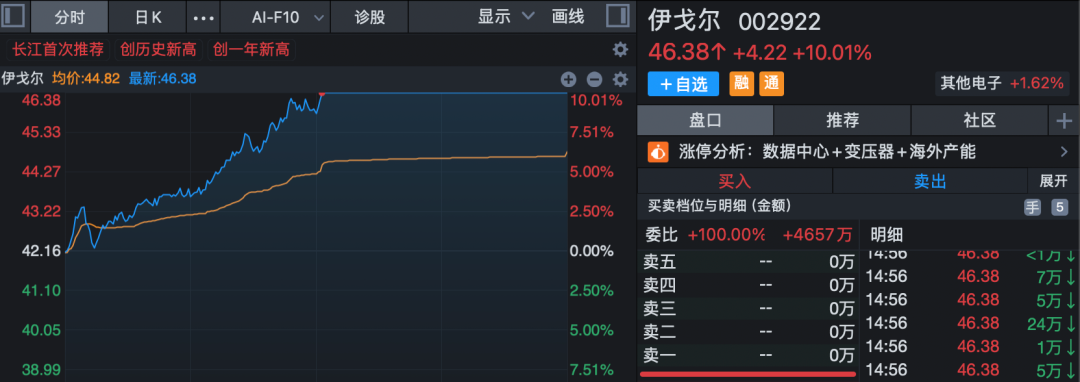Open chart settings gear beside news tags

[x=621, y=50]
